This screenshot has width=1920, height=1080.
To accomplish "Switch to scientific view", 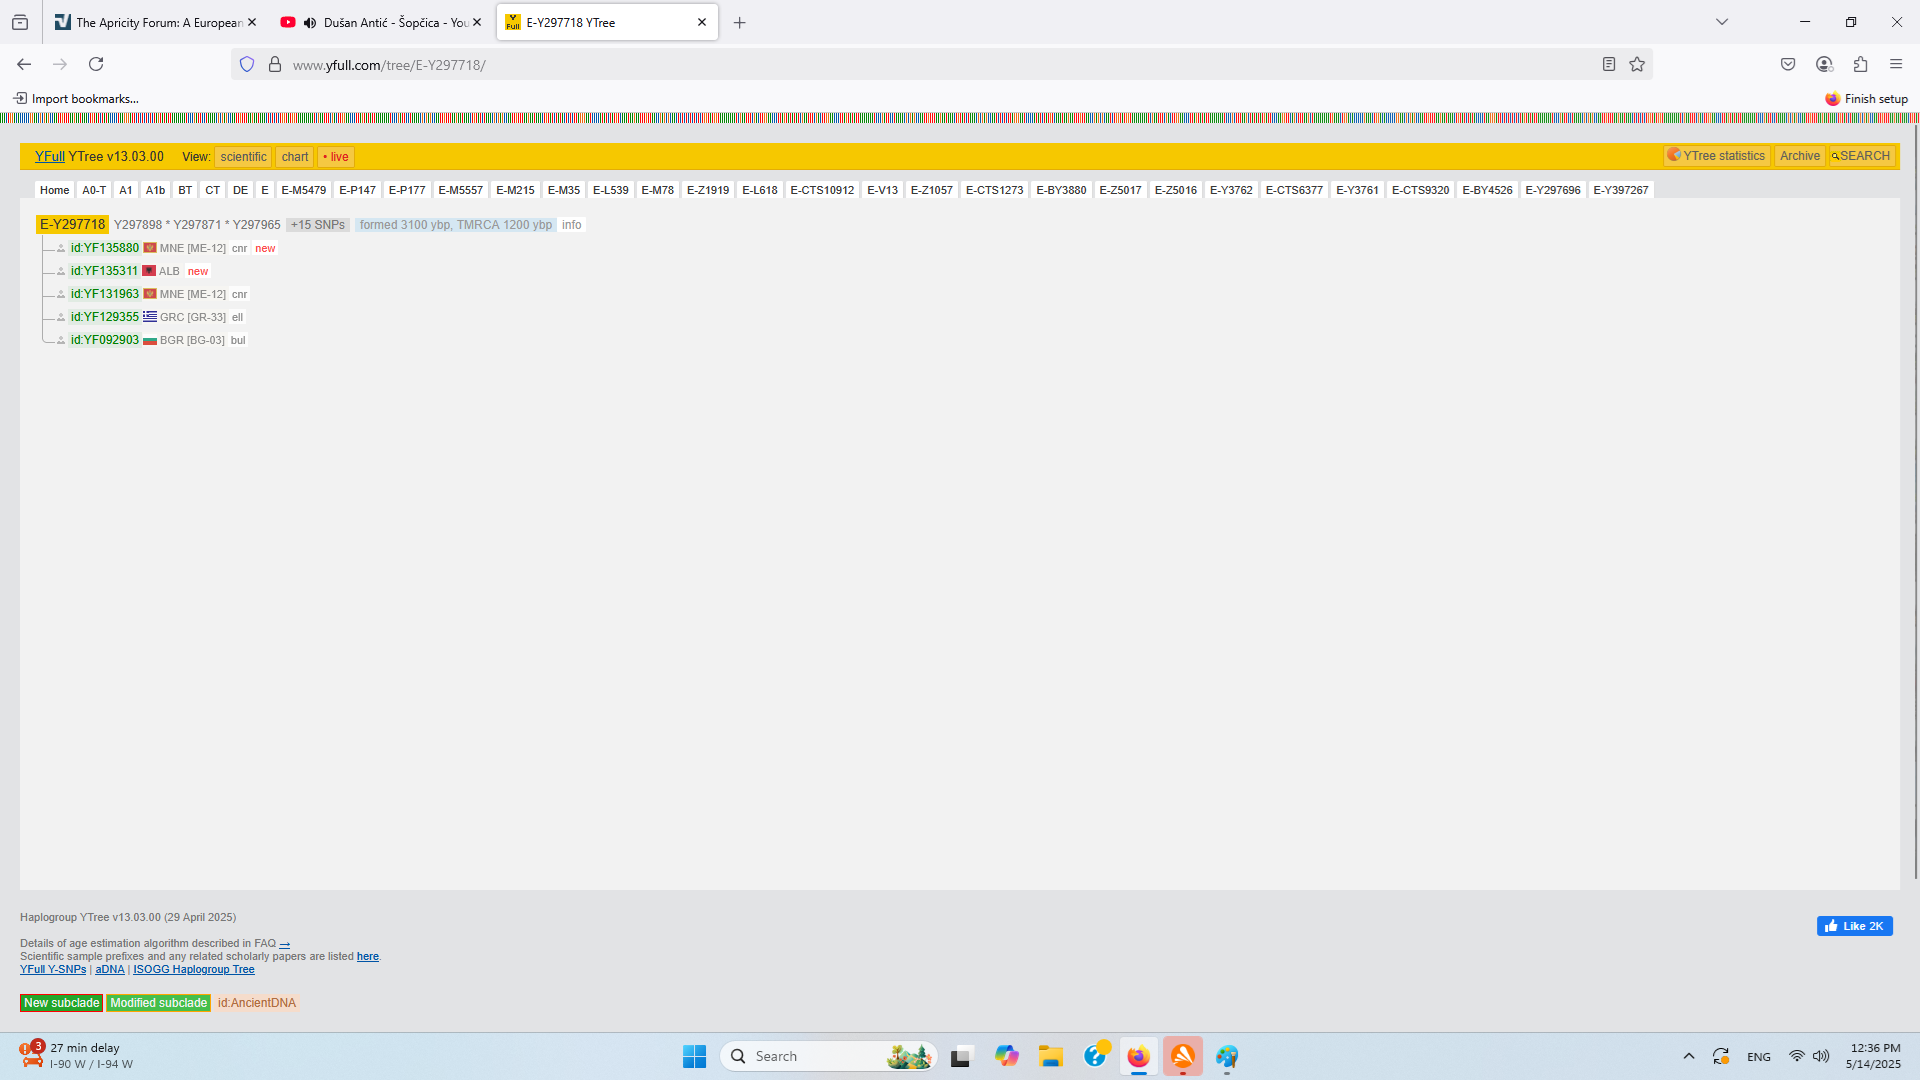I will tap(243, 157).
